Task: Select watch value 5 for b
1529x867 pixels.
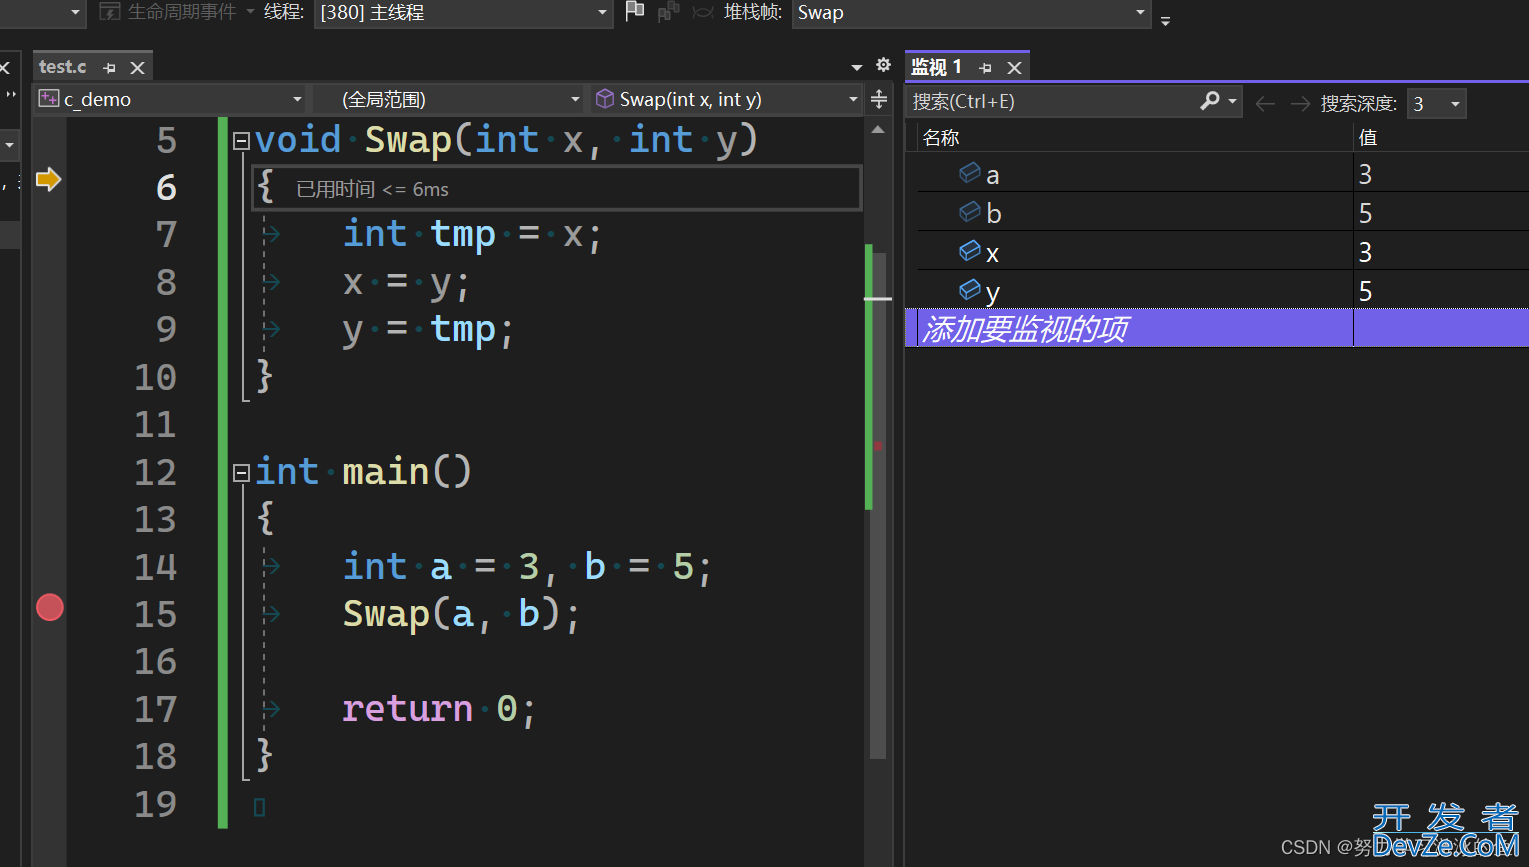Action: [1365, 213]
